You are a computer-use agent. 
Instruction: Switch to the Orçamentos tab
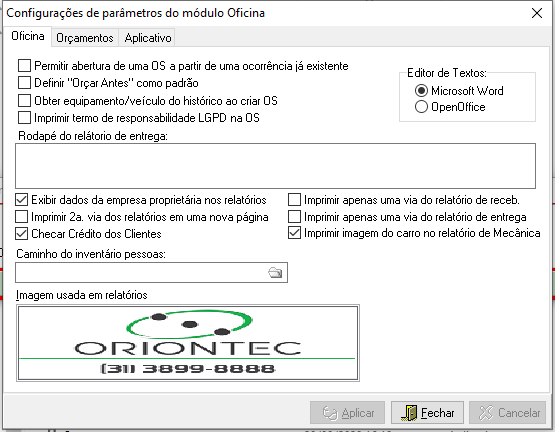click(85, 38)
